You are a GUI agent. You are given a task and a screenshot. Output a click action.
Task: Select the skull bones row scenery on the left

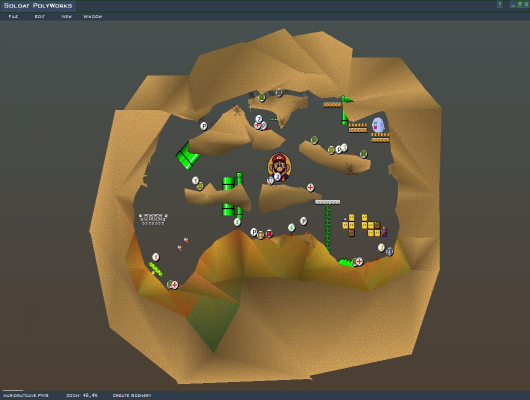[x=153, y=219]
